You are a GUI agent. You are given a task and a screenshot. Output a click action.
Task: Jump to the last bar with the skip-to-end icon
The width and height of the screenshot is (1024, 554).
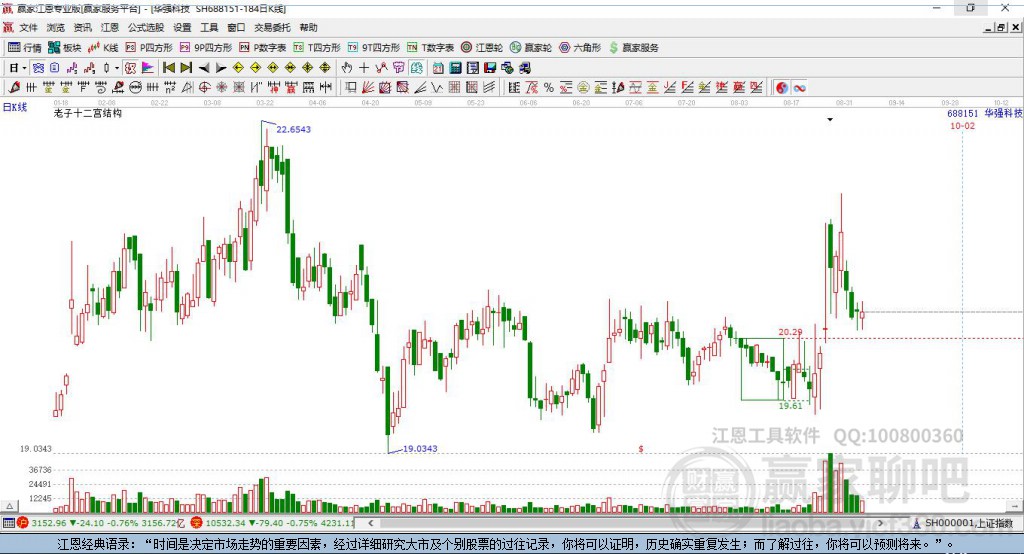pos(186,68)
